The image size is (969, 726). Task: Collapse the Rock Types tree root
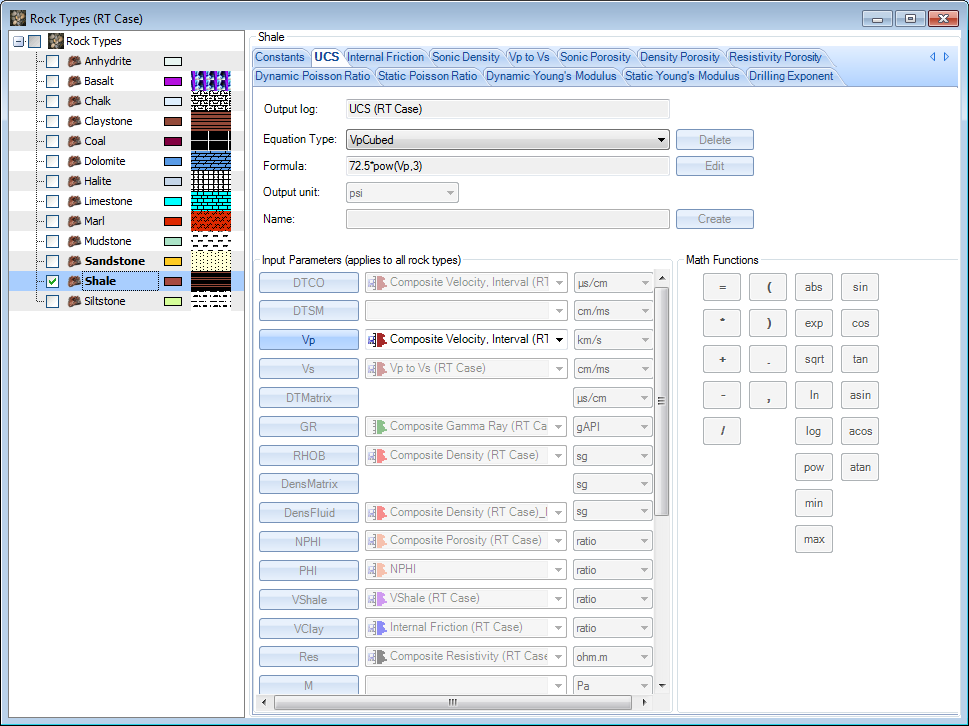[x=19, y=41]
